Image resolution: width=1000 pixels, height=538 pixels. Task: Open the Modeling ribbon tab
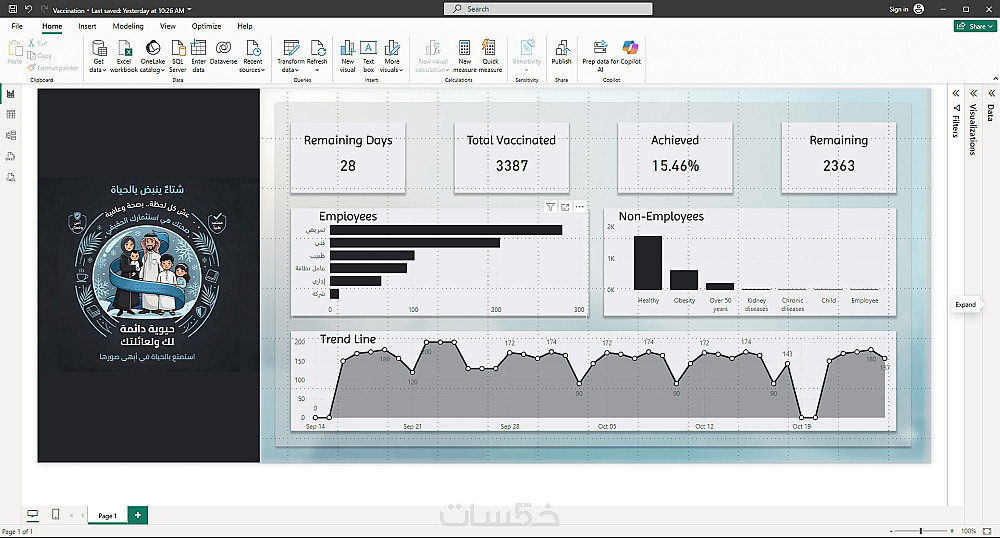pyautogui.click(x=128, y=26)
